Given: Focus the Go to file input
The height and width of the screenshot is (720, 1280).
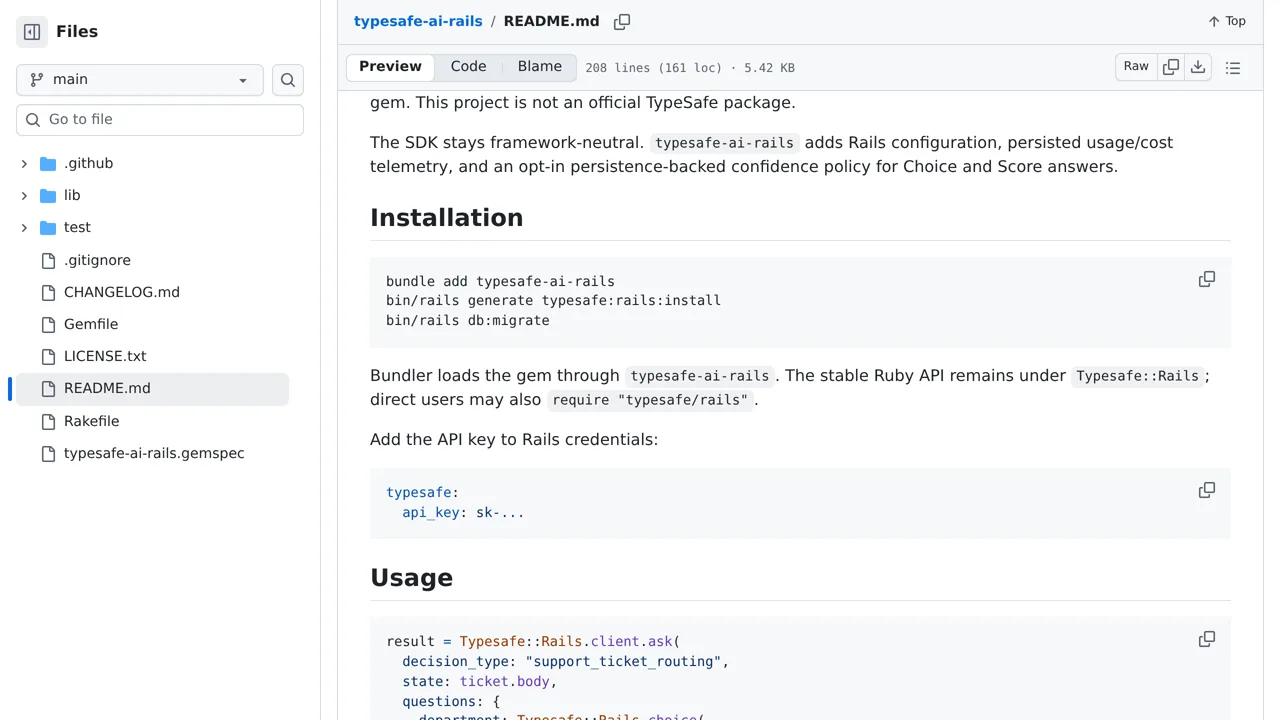Looking at the screenshot, I should [x=160, y=120].
